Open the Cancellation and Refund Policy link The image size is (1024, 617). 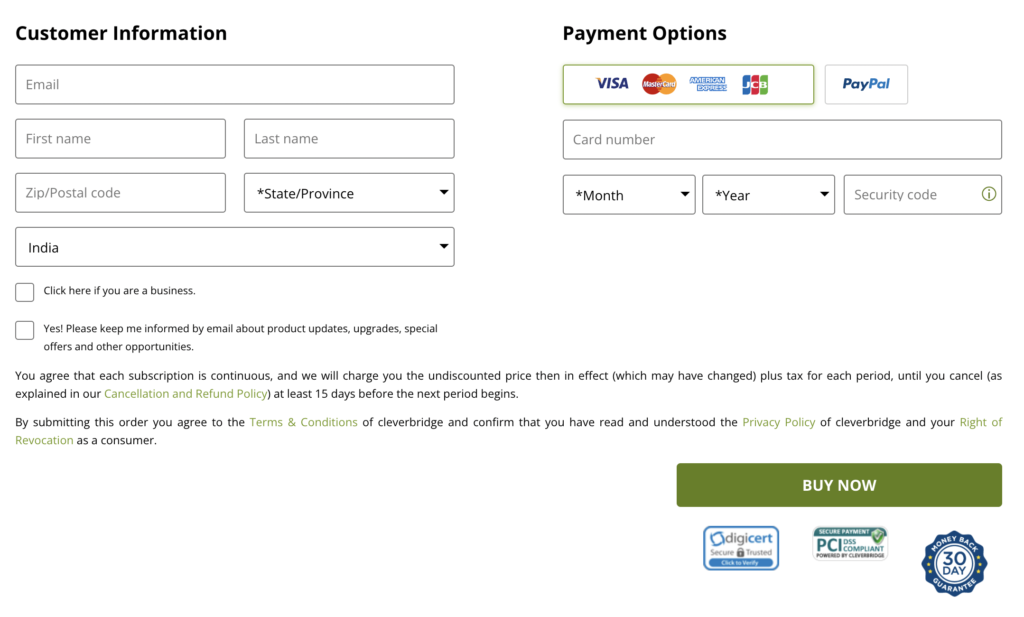click(x=185, y=394)
